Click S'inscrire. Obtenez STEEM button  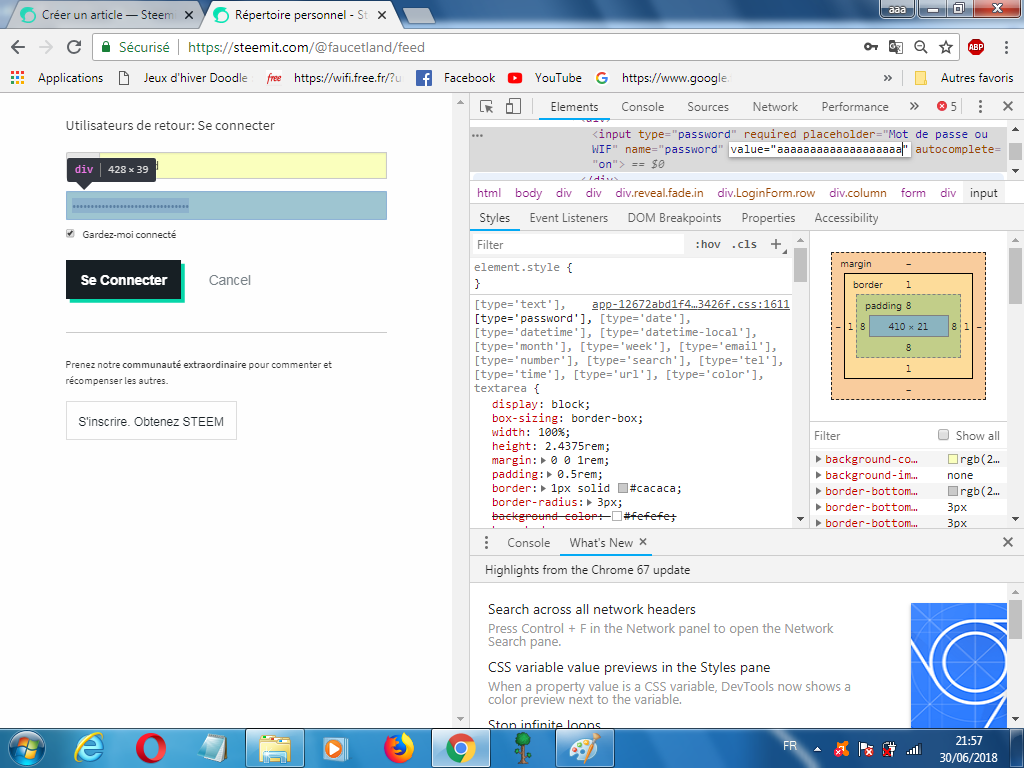pos(151,421)
